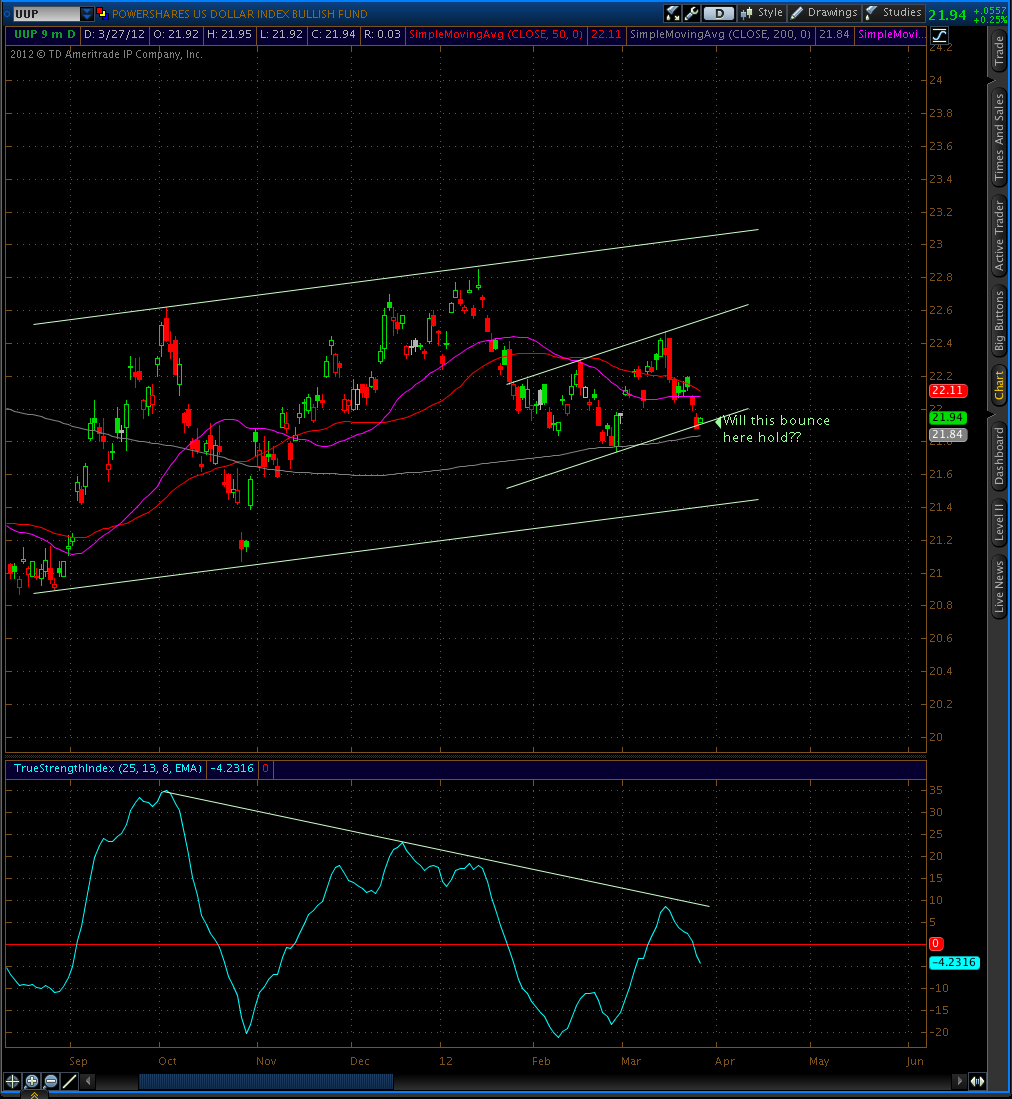Image resolution: width=1012 pixels, height=1099 pixels.
Task: Click the green 21.94 price bubble on axis
Action: [948, 418]
